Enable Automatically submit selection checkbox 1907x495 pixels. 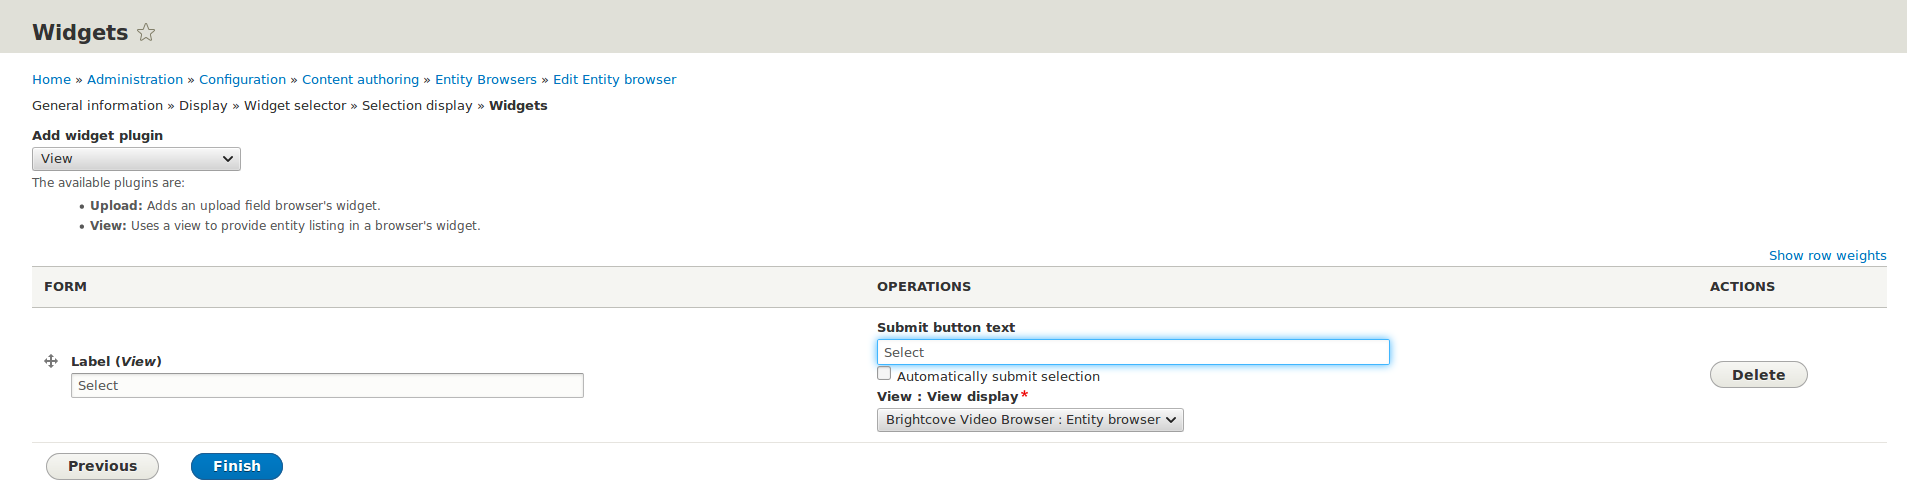(x=884, y=374)
